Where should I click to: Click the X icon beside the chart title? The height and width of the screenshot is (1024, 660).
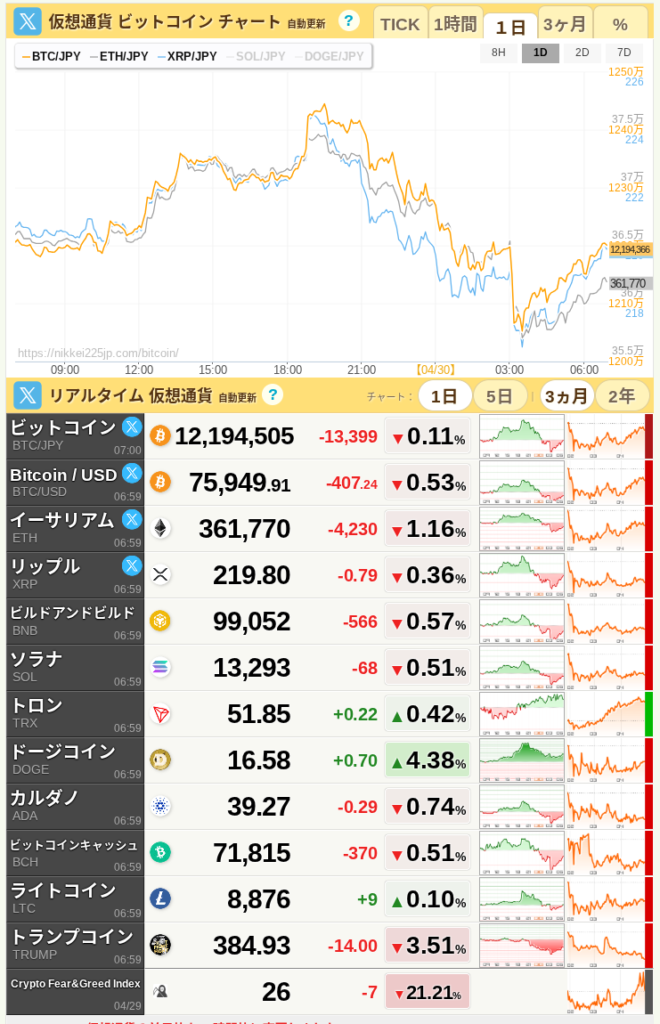click(x=28, y=21)
